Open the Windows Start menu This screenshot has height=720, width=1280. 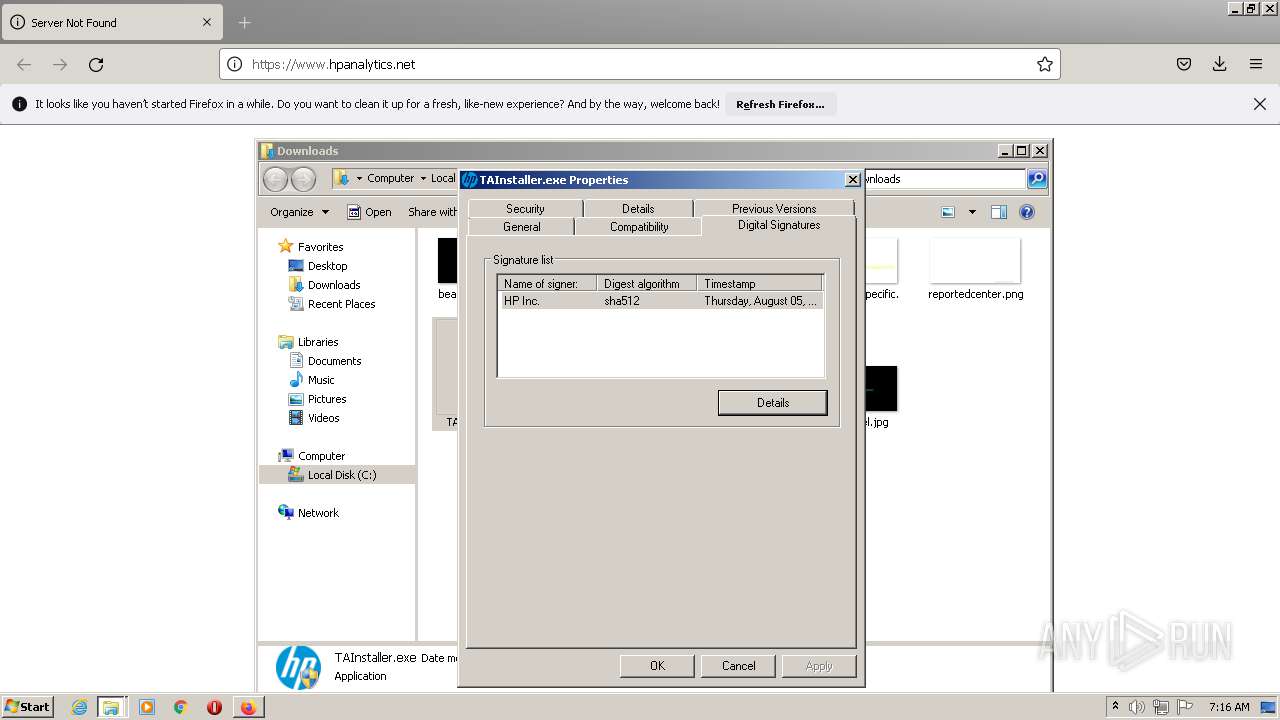(x=27, y=706)
